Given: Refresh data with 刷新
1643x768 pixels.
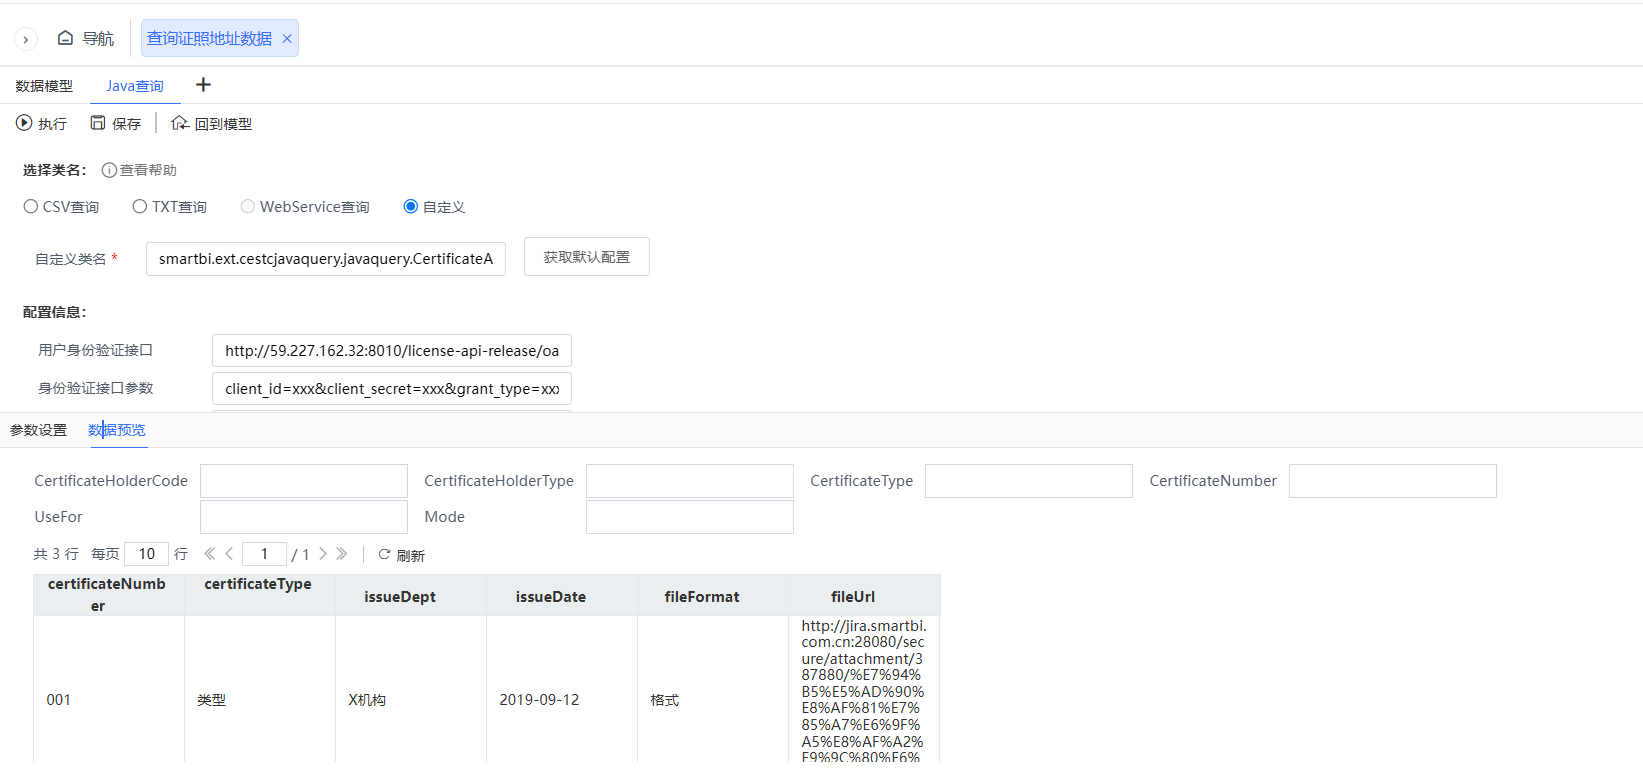Looking at the screenshot, I should pyautogui.click(x=402, y=555).
